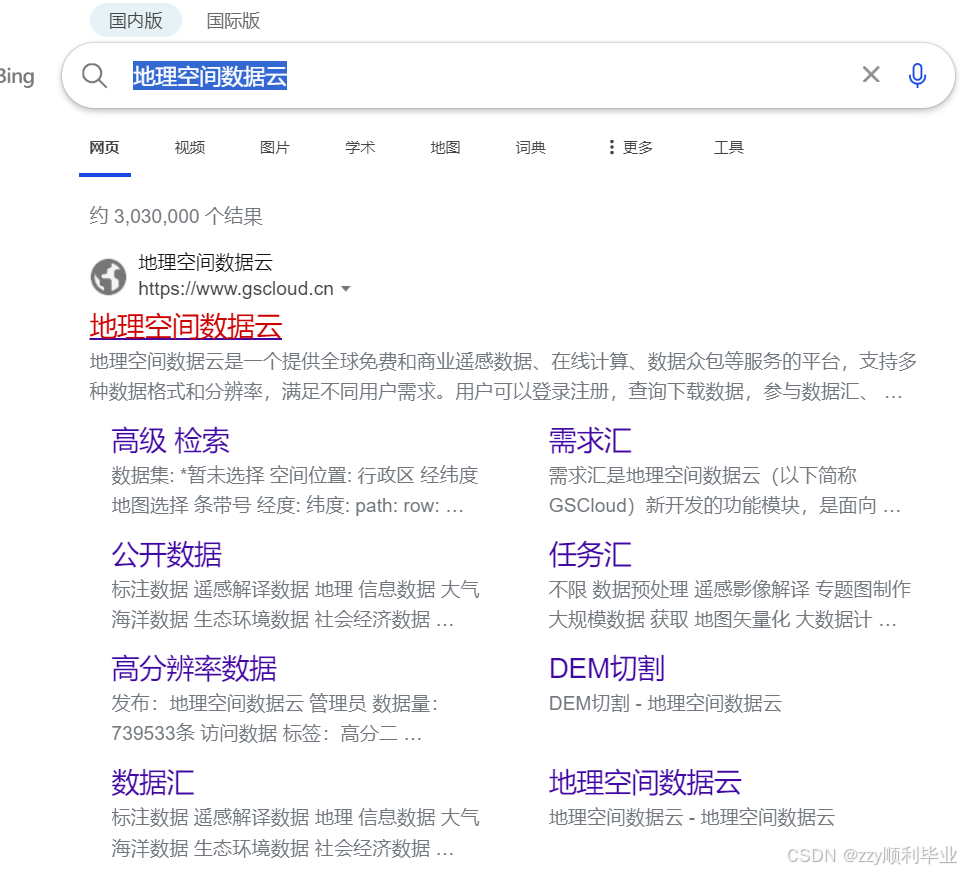Open the red 地理空间数据云 main result title
The width and height of the screenshot is (961, 873).
tap(186, 326)
